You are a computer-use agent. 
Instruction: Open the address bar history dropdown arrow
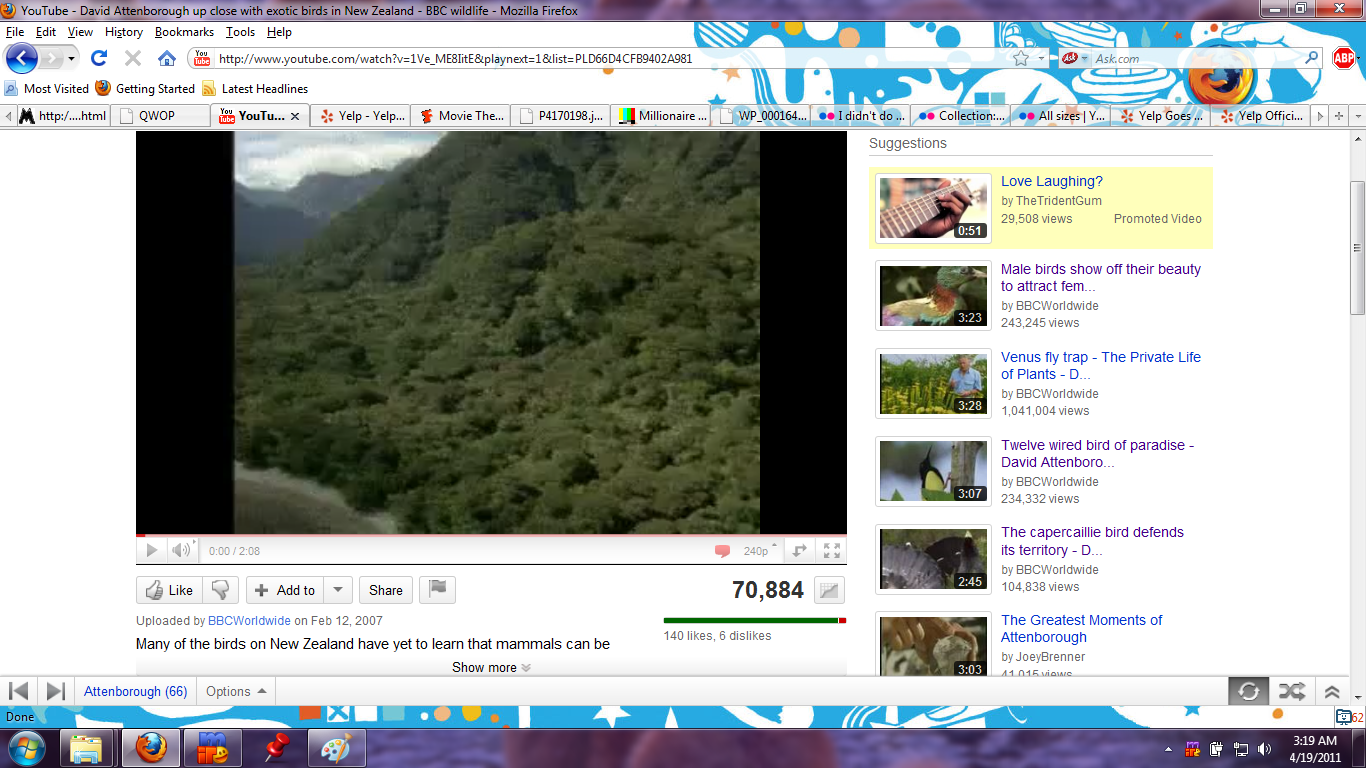pos(1041,59)
